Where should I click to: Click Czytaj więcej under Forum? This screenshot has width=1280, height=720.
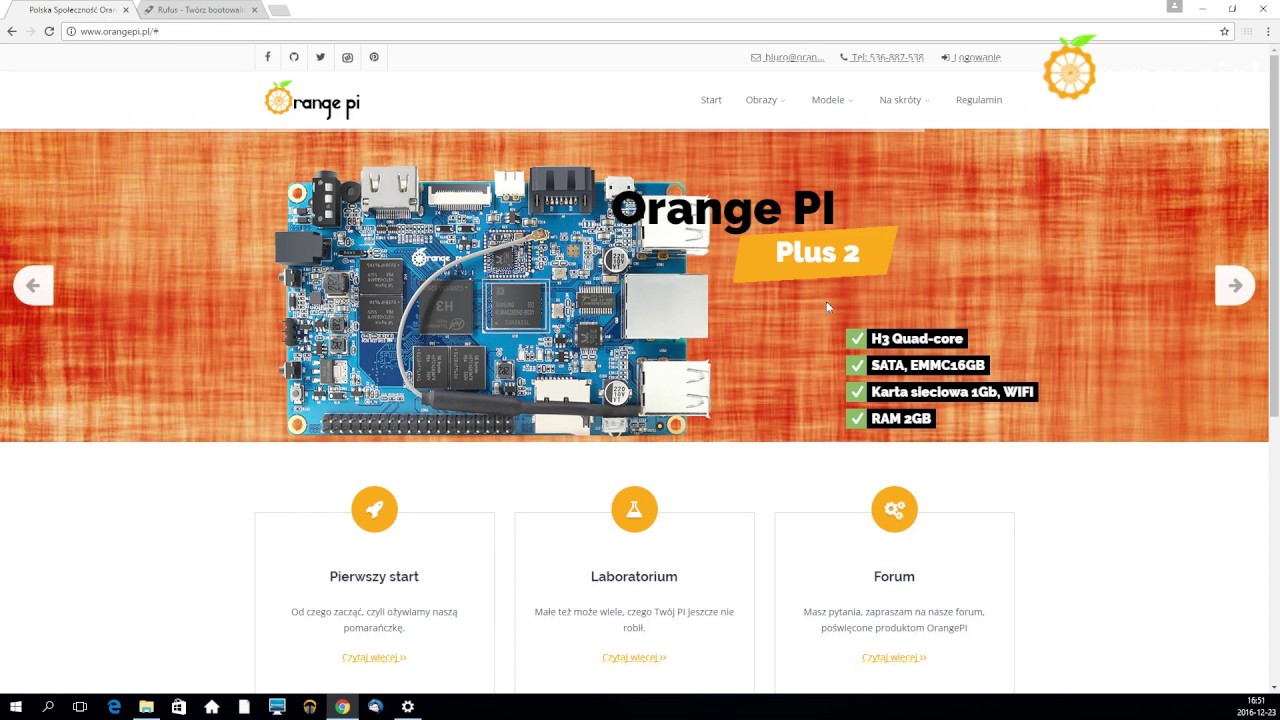(x=894, y=657)
